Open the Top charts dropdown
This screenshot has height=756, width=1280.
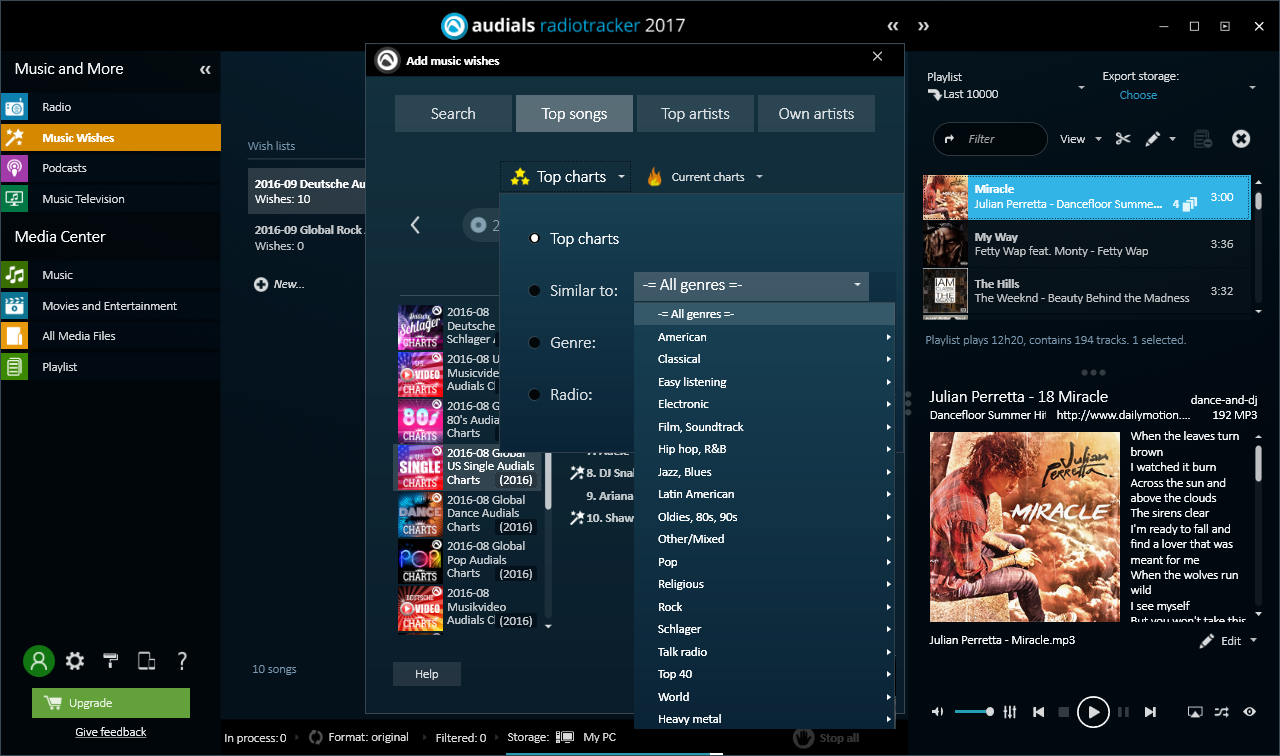click(x=566, y=177)
